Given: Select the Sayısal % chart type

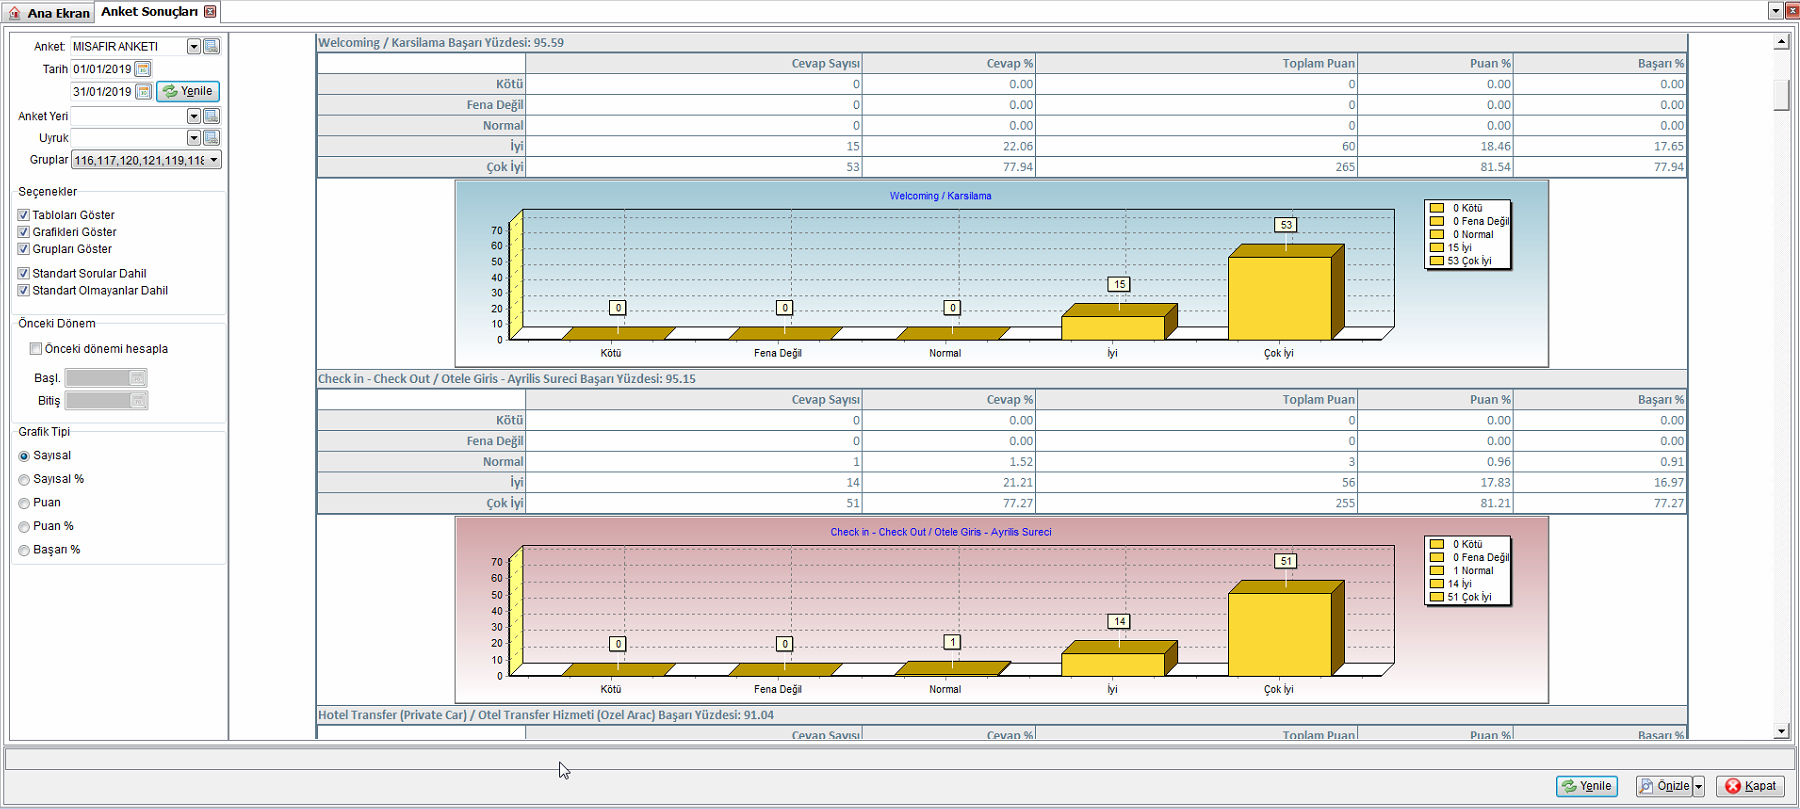Looking at the screenshot, I should click(x=24, y=480).
